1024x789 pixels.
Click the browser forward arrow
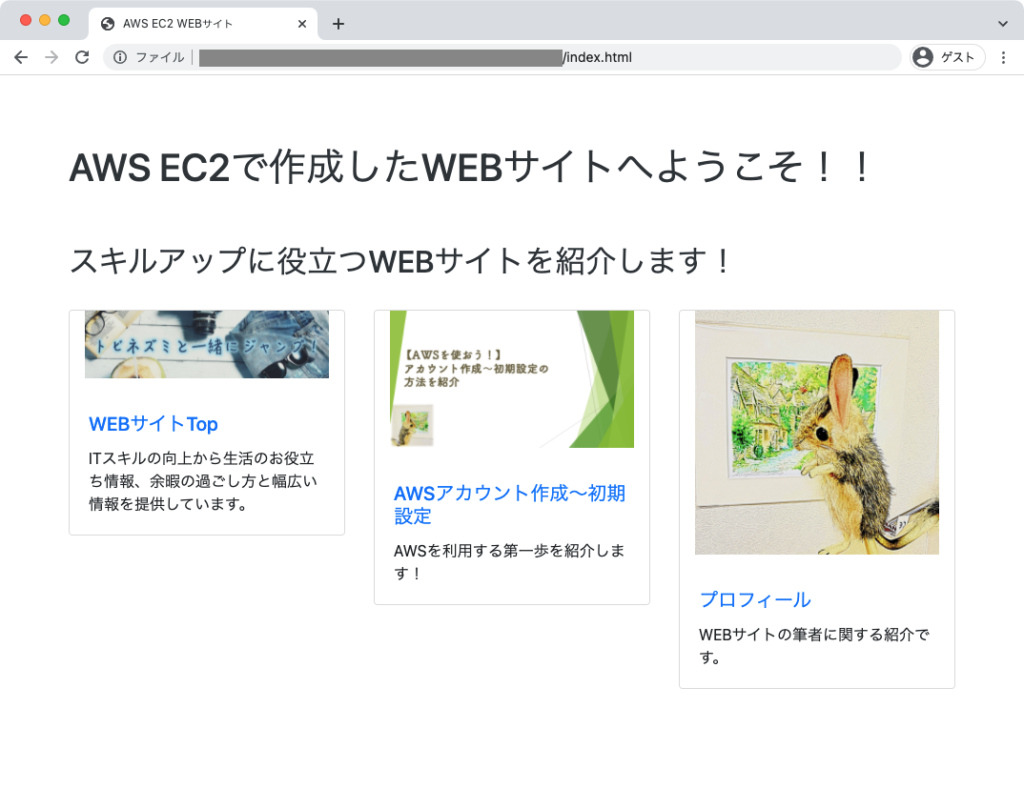[52, 57]
